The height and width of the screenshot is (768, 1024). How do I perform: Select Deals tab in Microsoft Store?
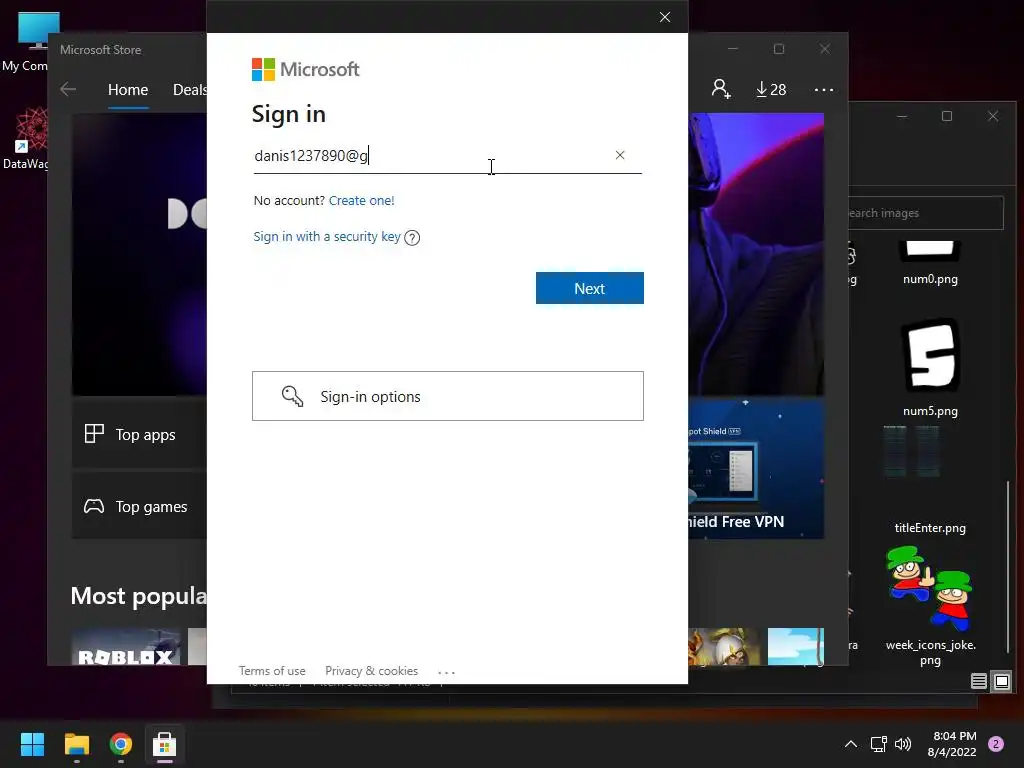coord(189,89)
